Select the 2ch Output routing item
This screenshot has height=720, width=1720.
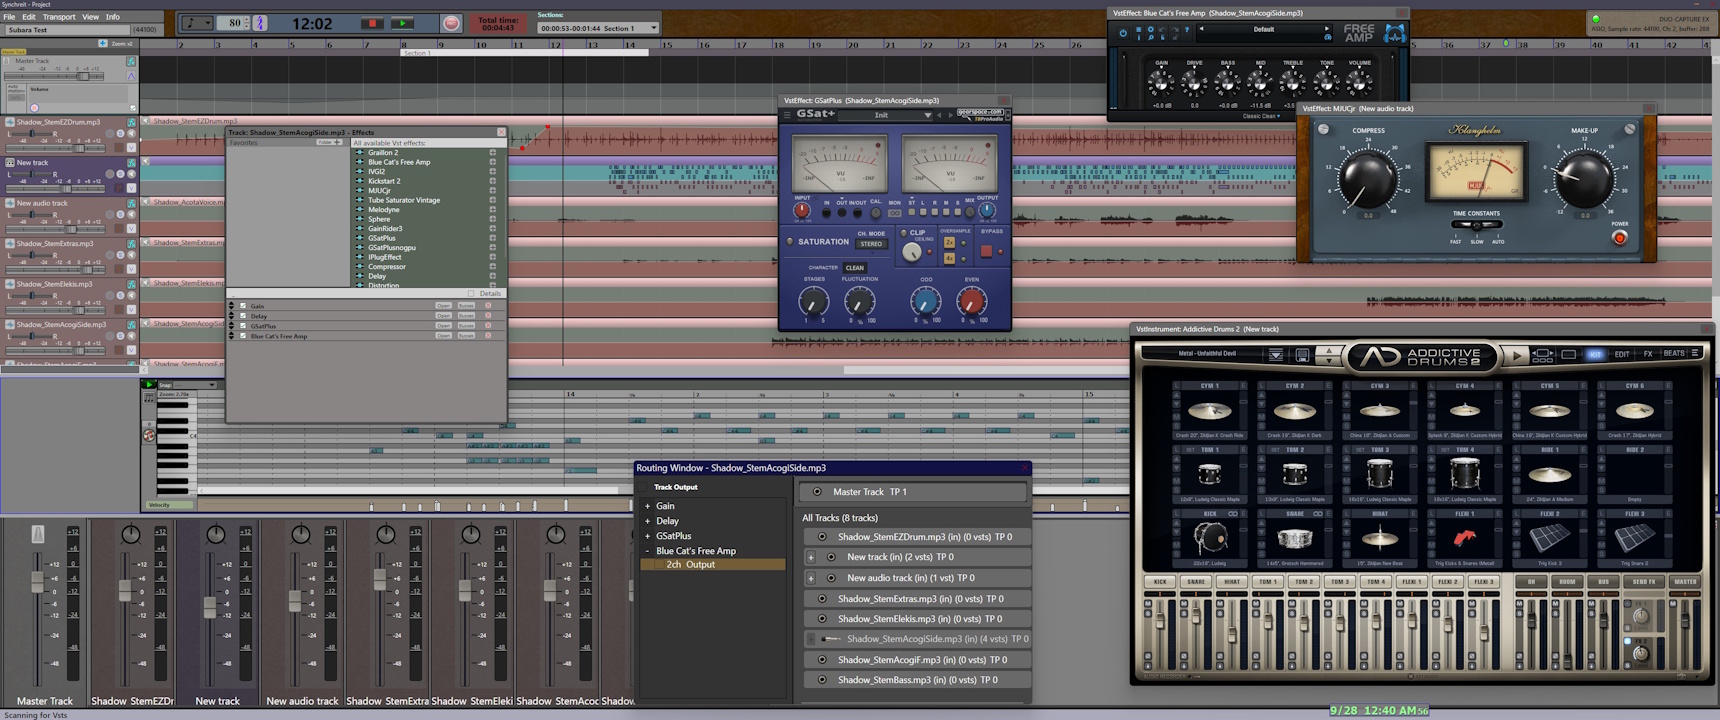pos(713,565)
